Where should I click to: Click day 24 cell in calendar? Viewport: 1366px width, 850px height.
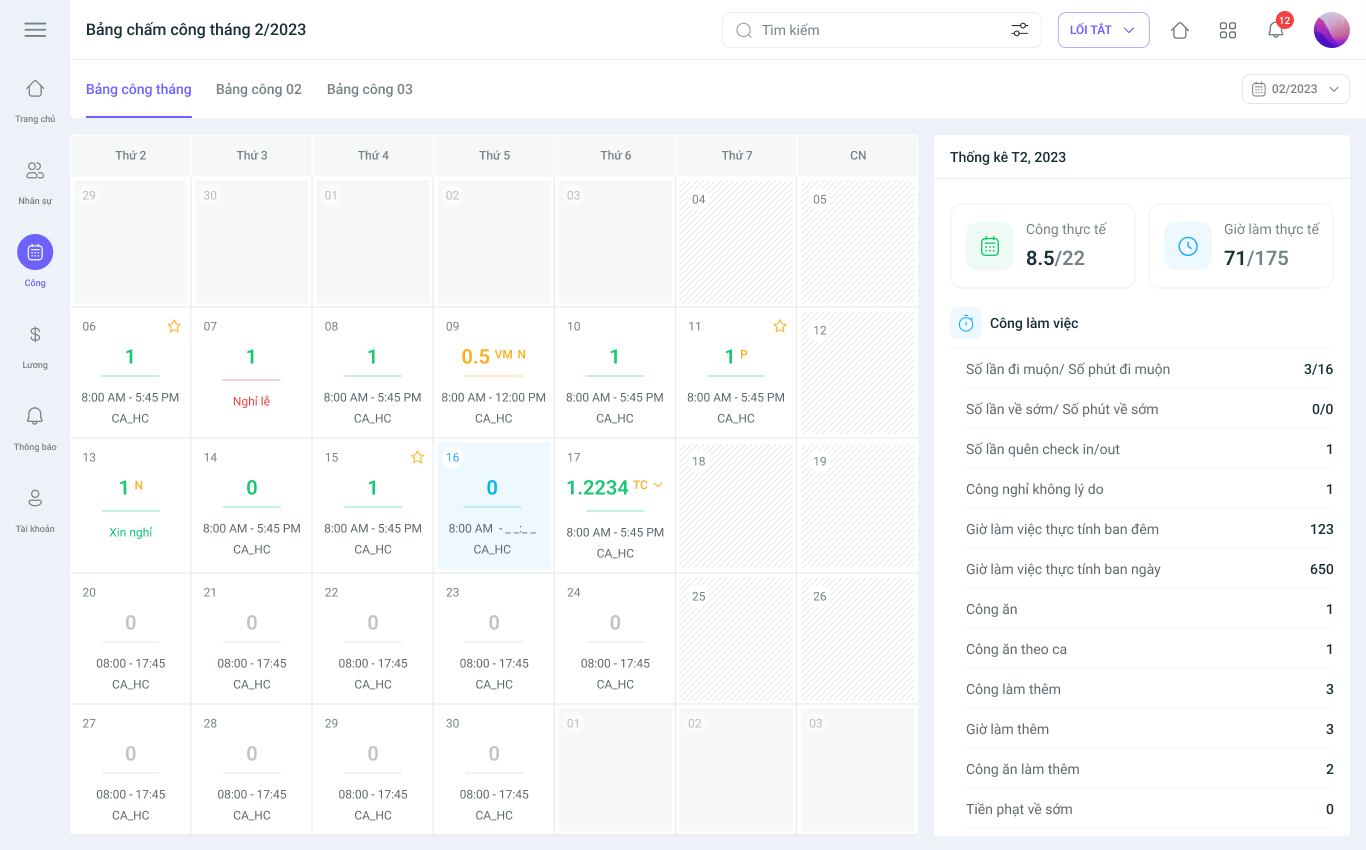click(x=615, y=639)
